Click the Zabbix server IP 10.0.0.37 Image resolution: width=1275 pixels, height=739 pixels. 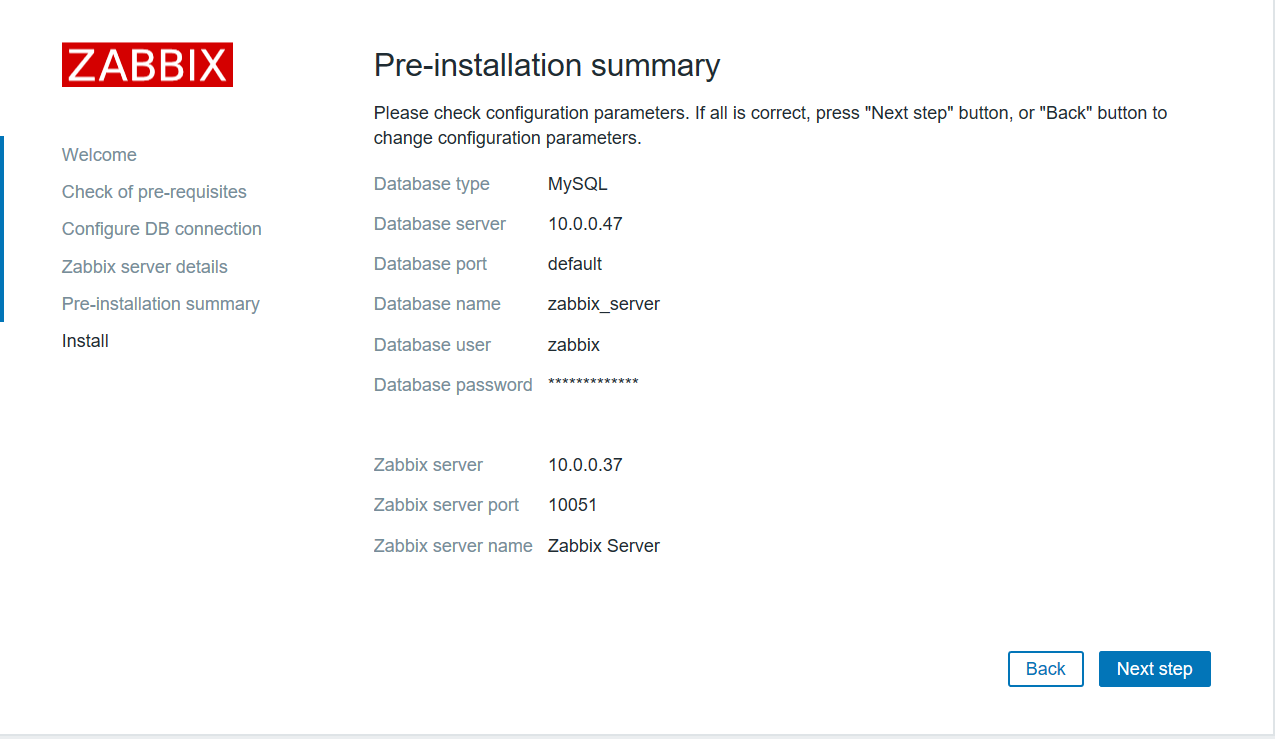pyautogui.click(x=585, y=465)
